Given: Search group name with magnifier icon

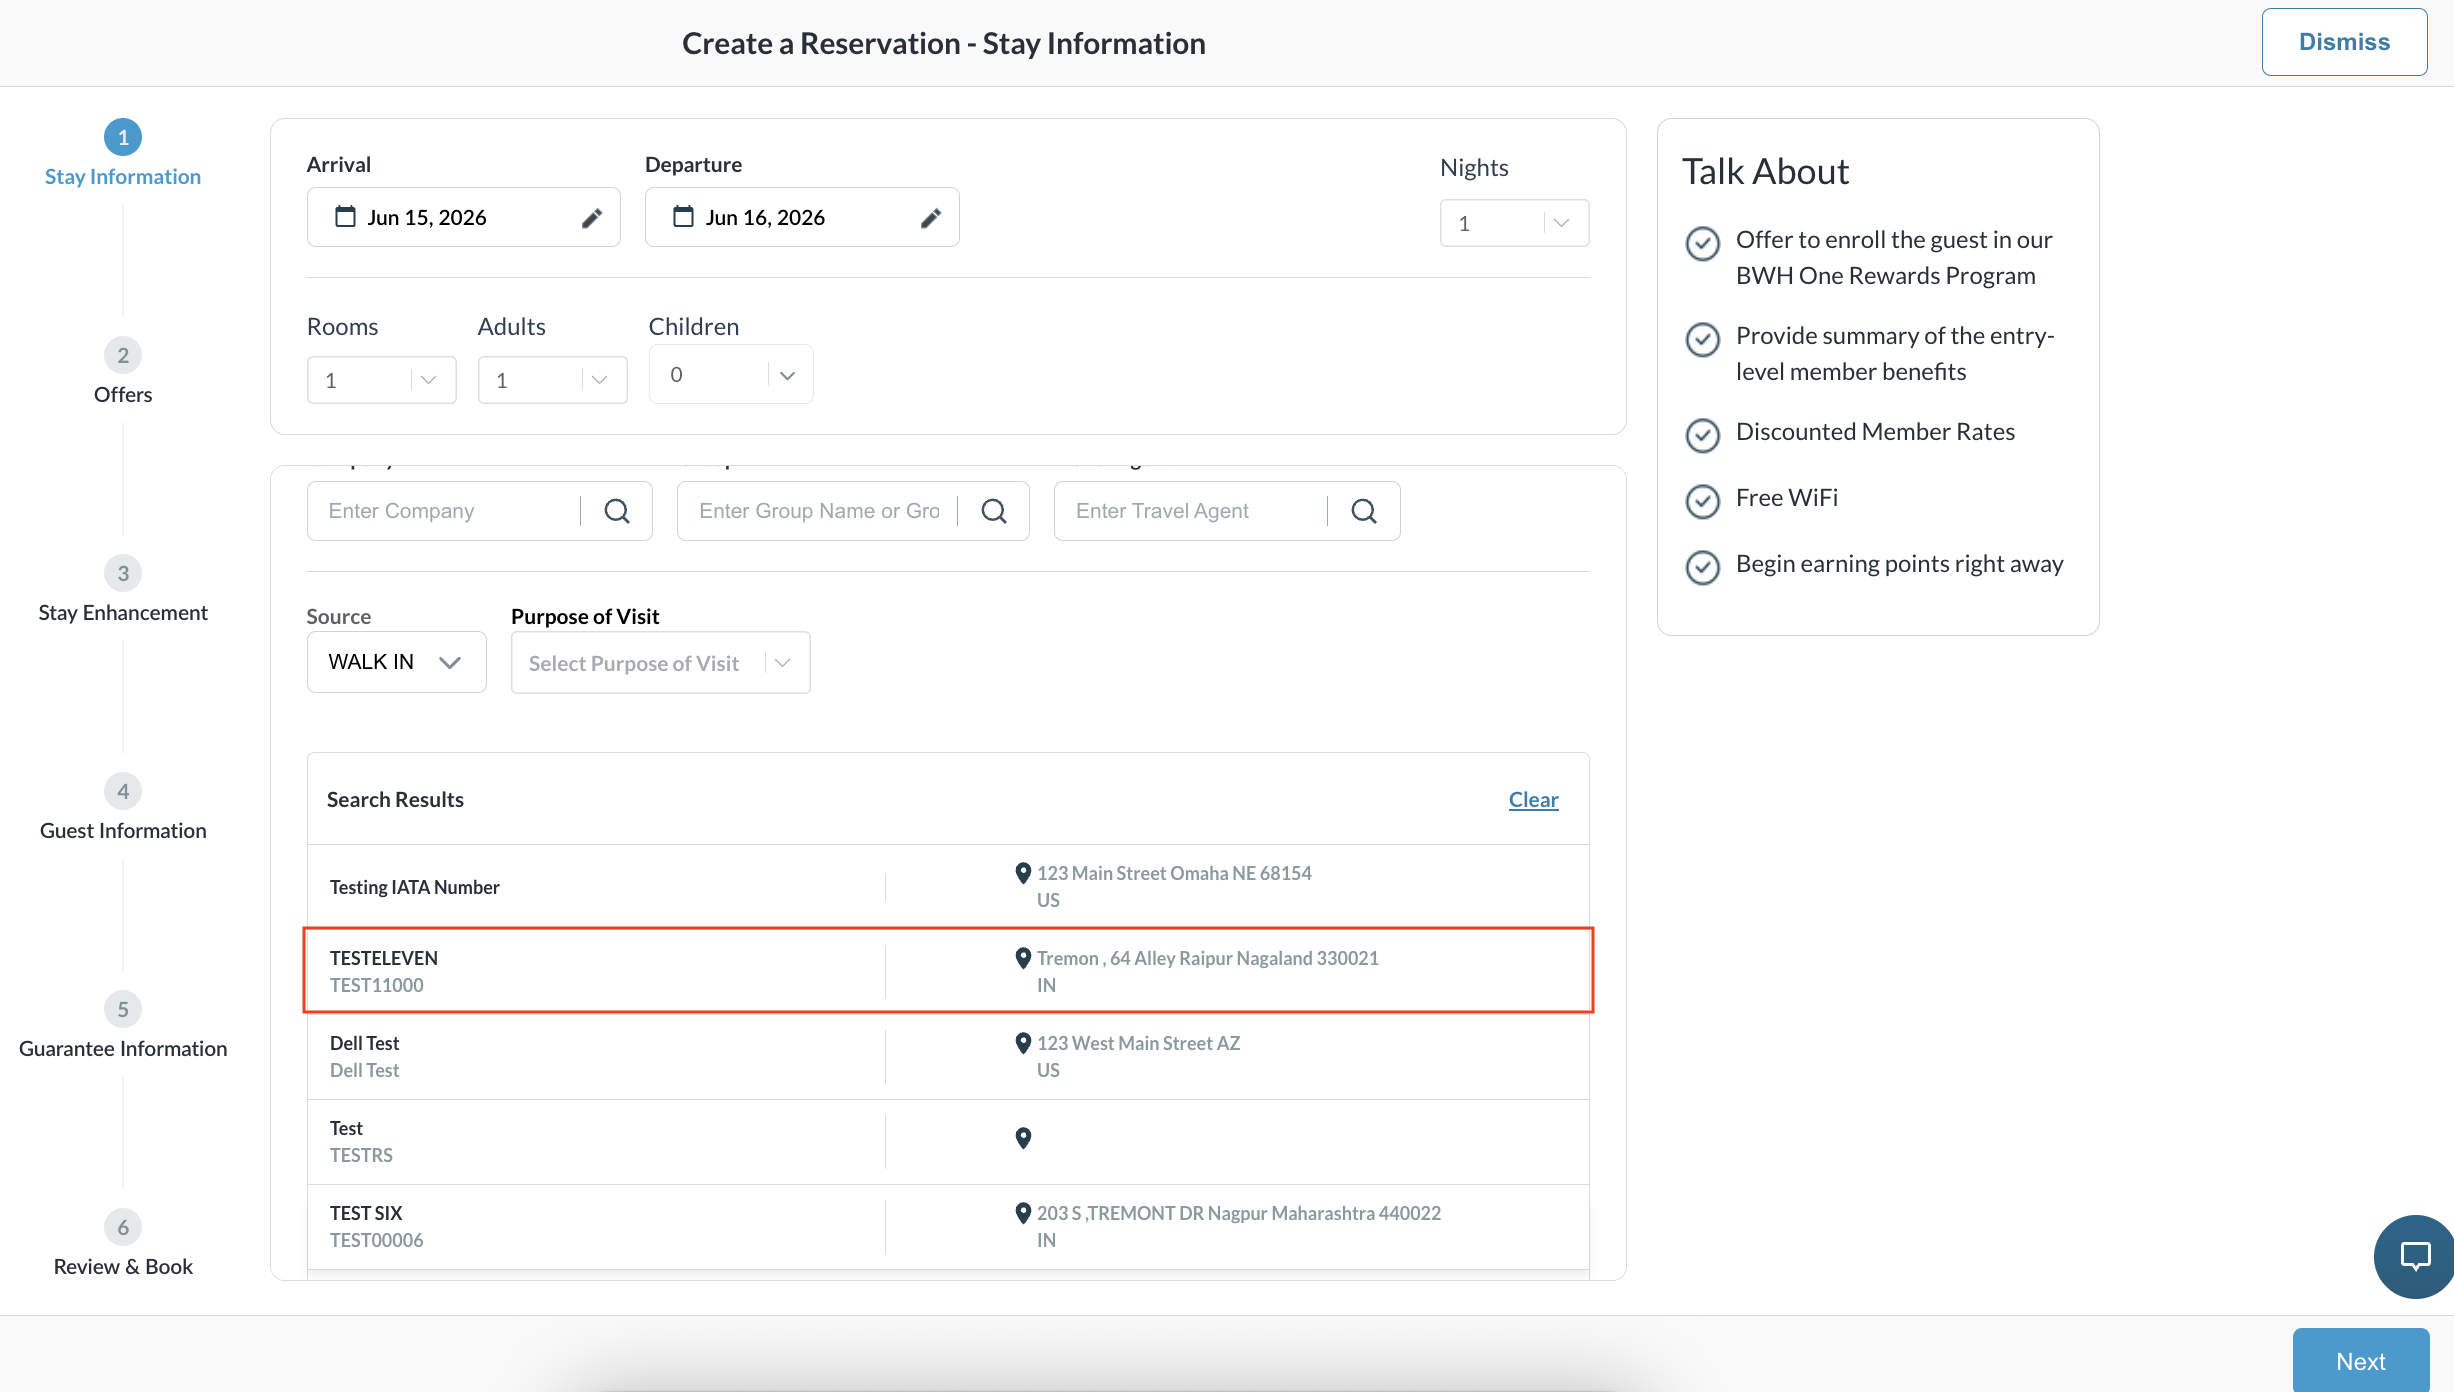Looking at the screenshot, I should tap(994, 511).
